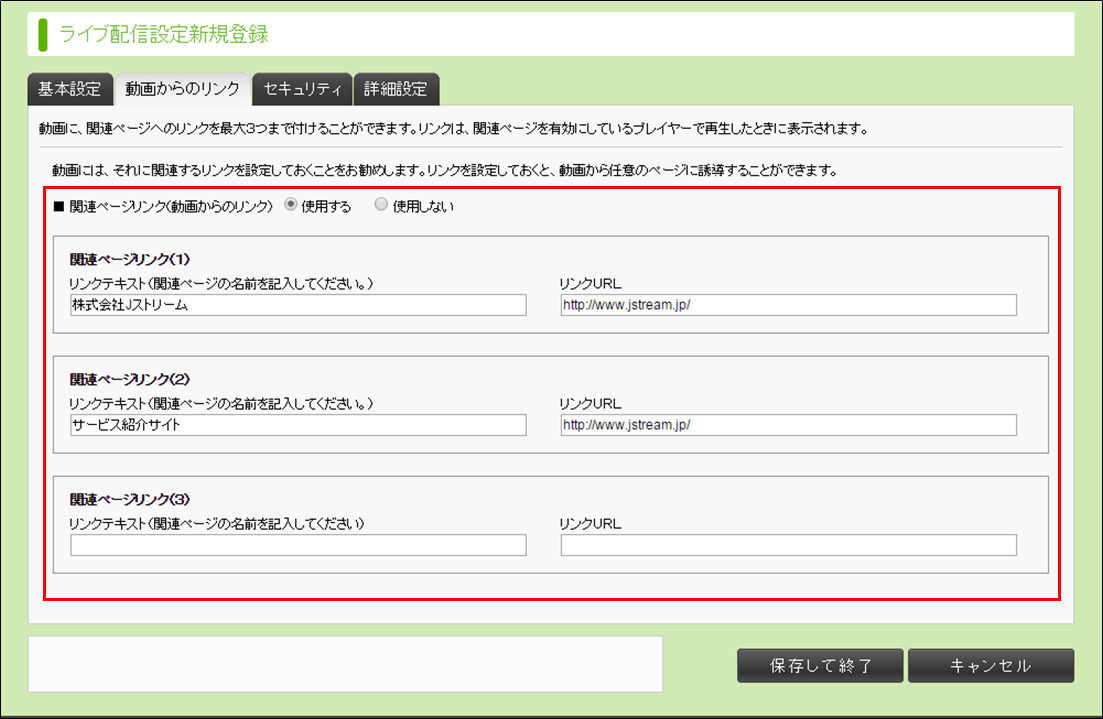Click the リンクURL label in section (2)

pos(590,404)
